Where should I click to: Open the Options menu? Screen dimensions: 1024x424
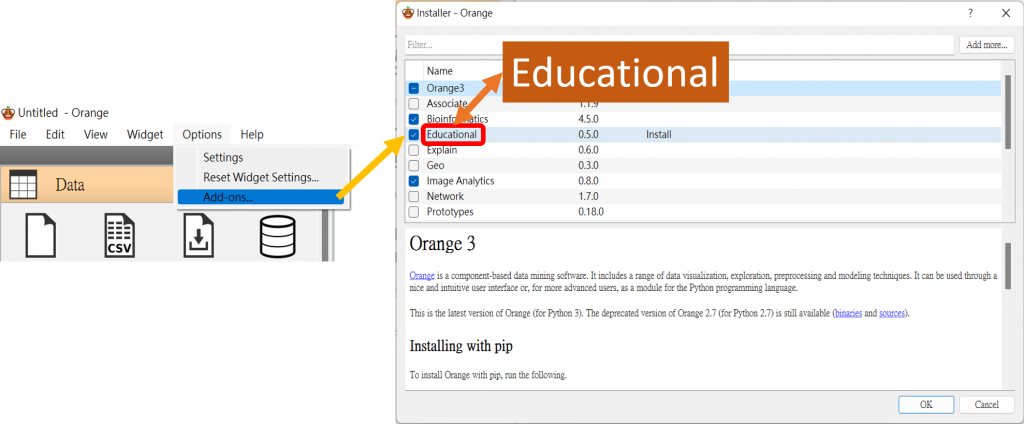pos(202,135)
